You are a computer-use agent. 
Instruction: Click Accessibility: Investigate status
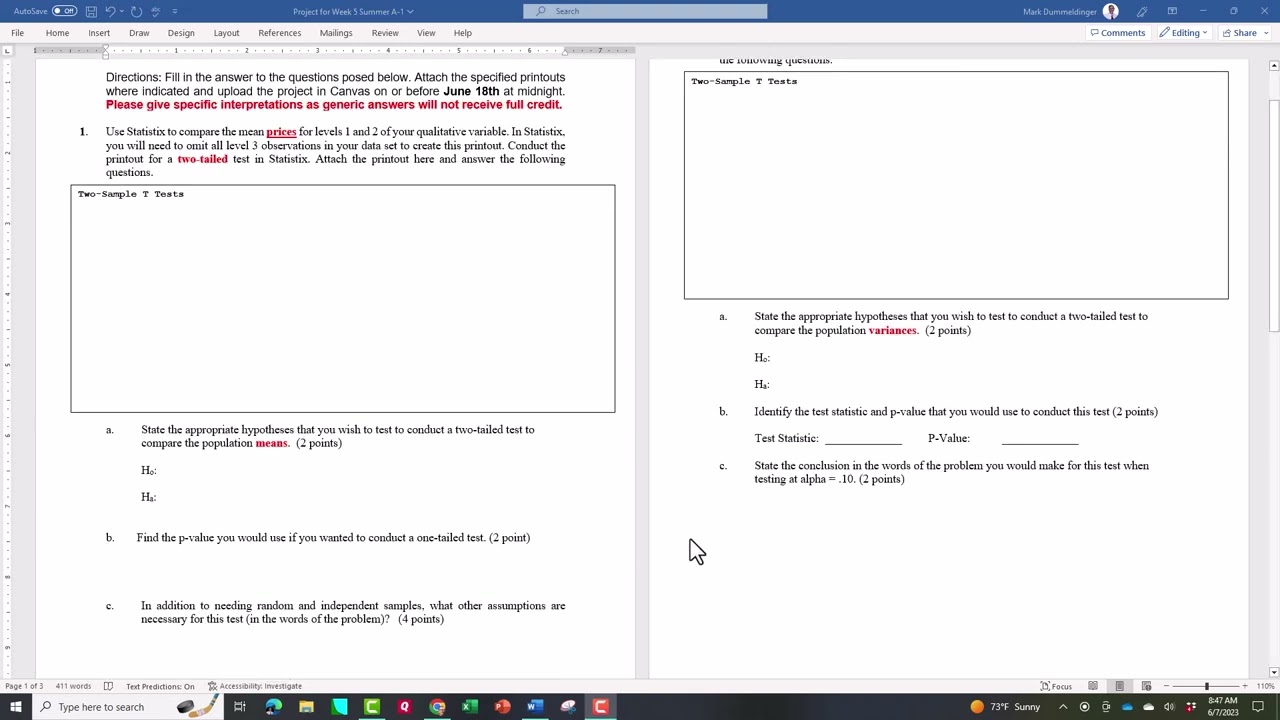click(x=255, y=686)
